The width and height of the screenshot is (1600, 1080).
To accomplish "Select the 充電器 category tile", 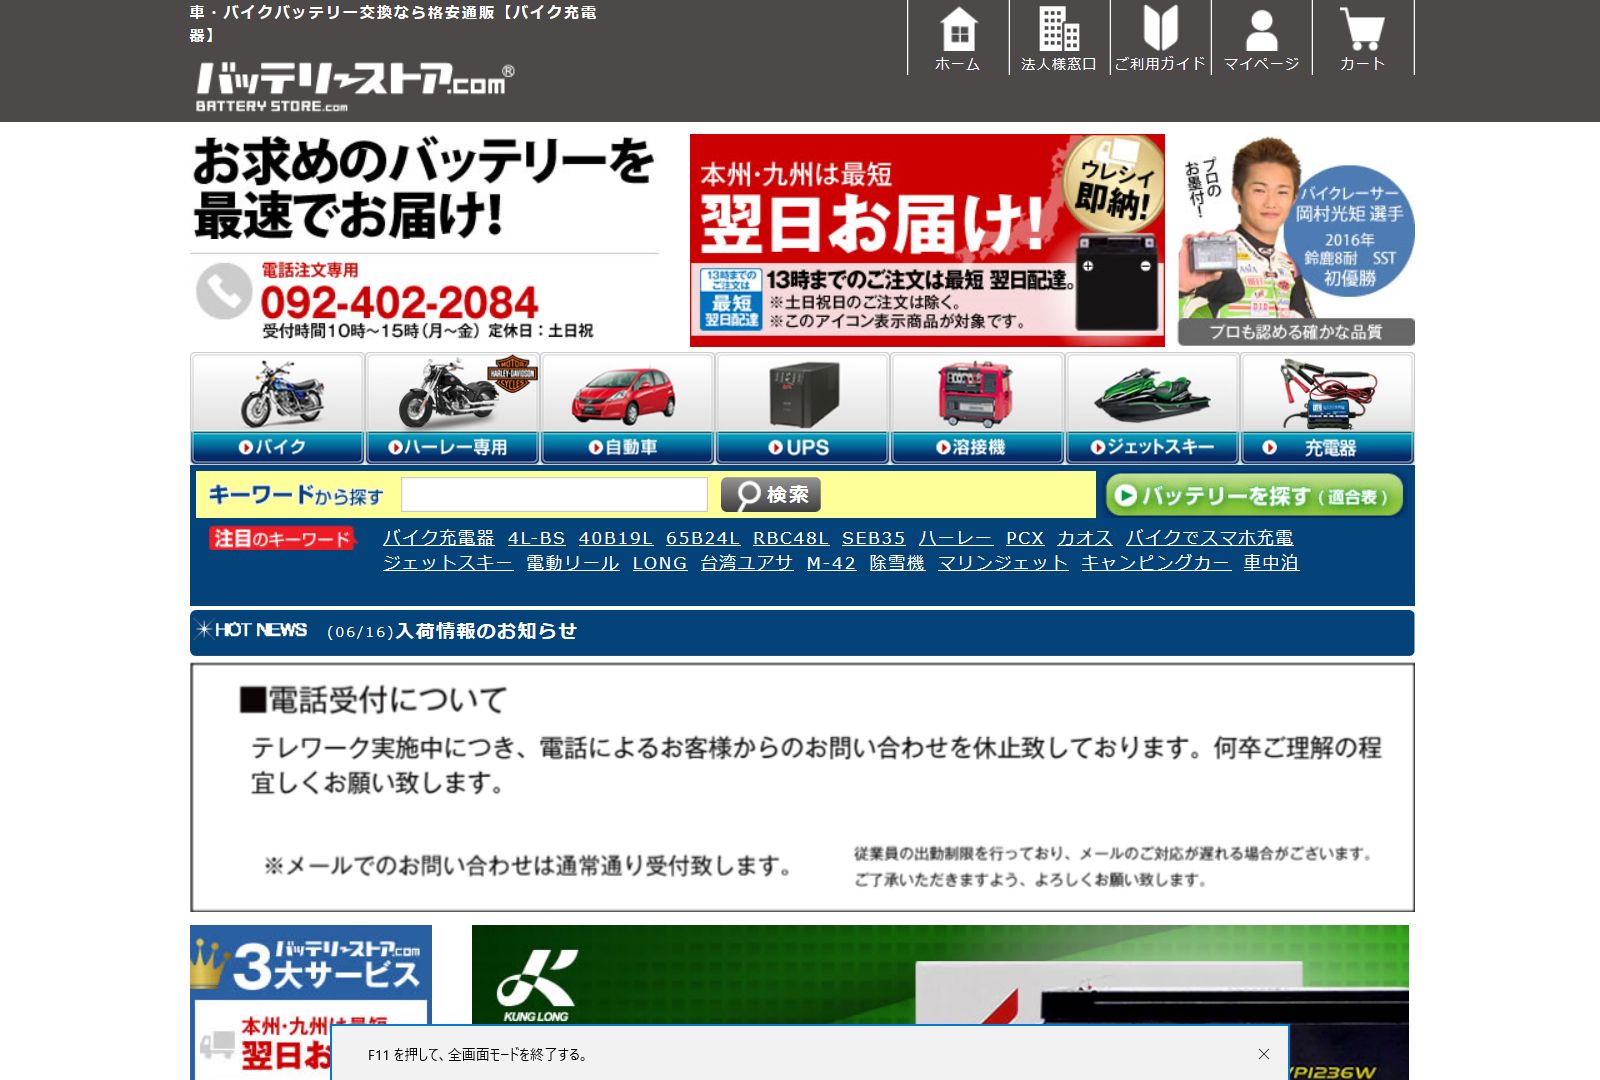I will click(x=1327, y=408).
